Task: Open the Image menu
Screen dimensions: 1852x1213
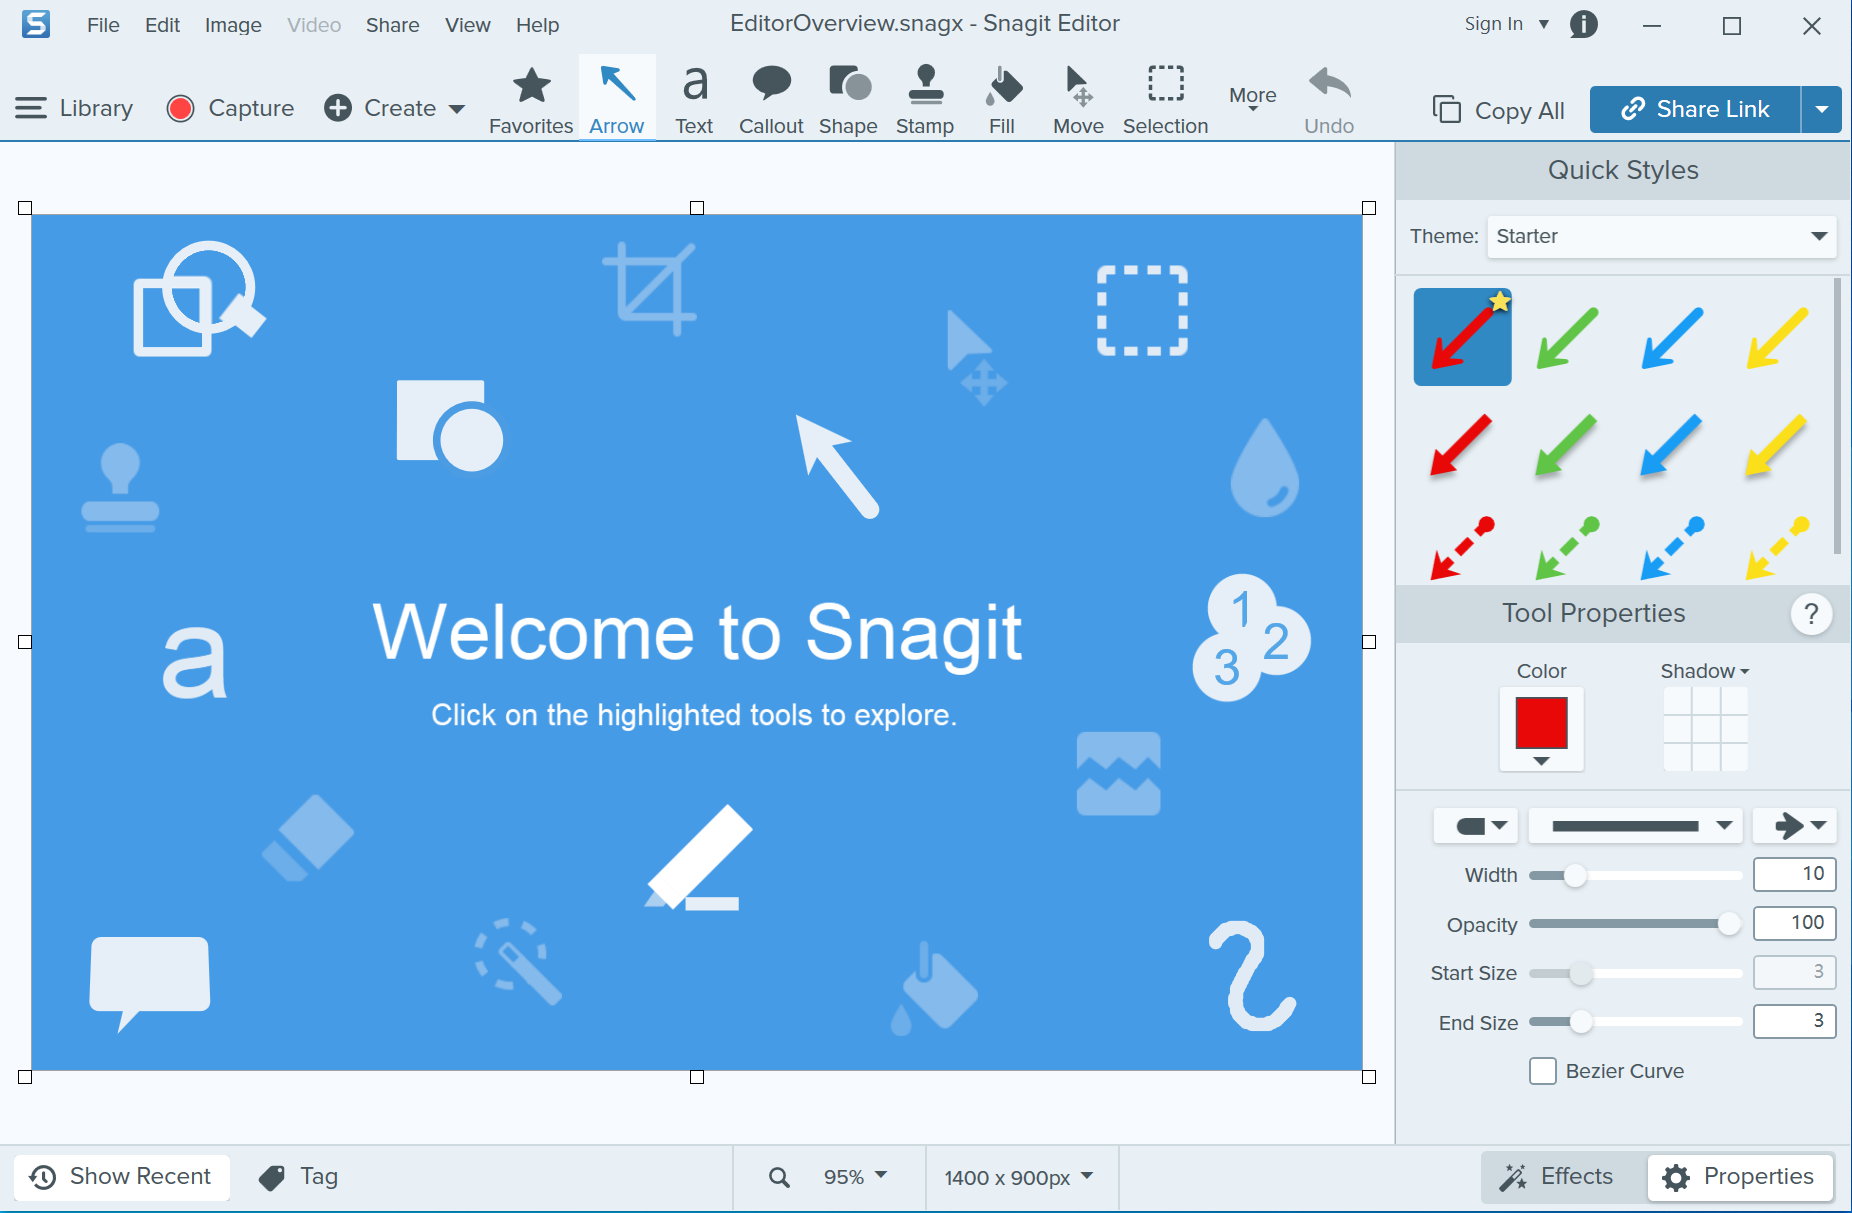Action: pos(233,25)
